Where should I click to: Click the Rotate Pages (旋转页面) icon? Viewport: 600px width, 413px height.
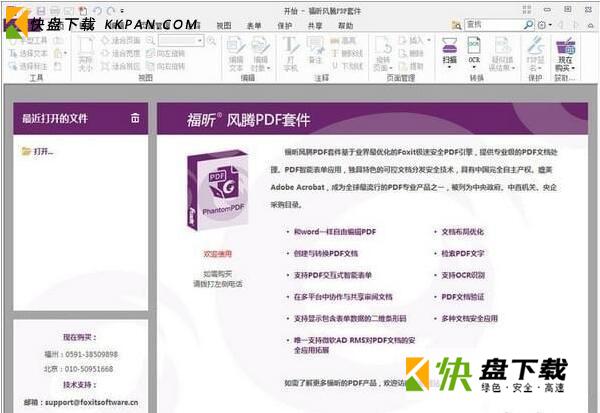(x=383, y=46)
